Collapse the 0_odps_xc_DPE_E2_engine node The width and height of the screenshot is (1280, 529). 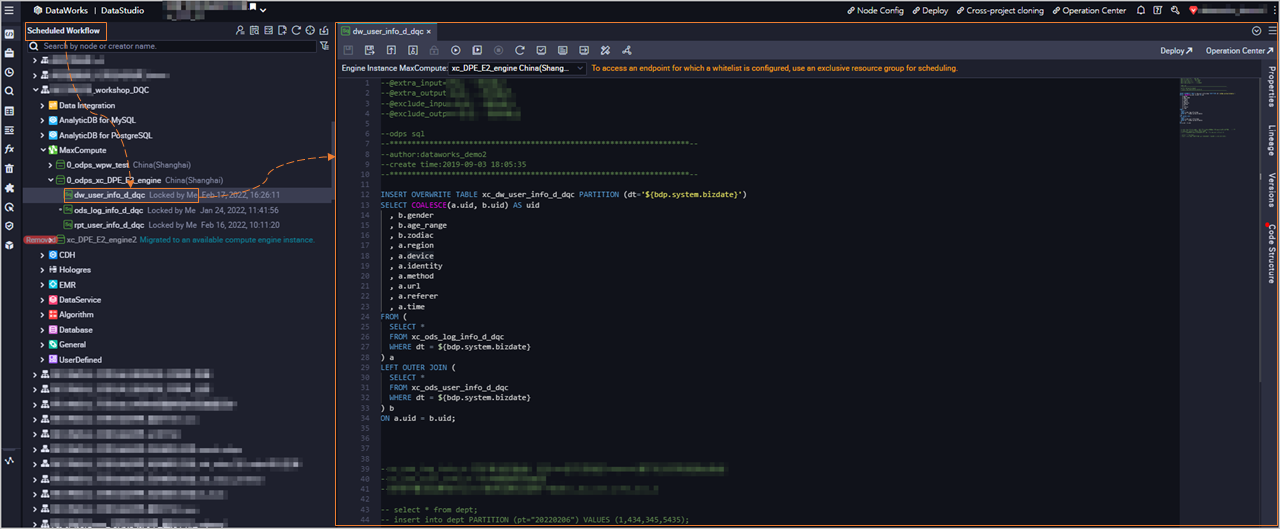point(50,180)
